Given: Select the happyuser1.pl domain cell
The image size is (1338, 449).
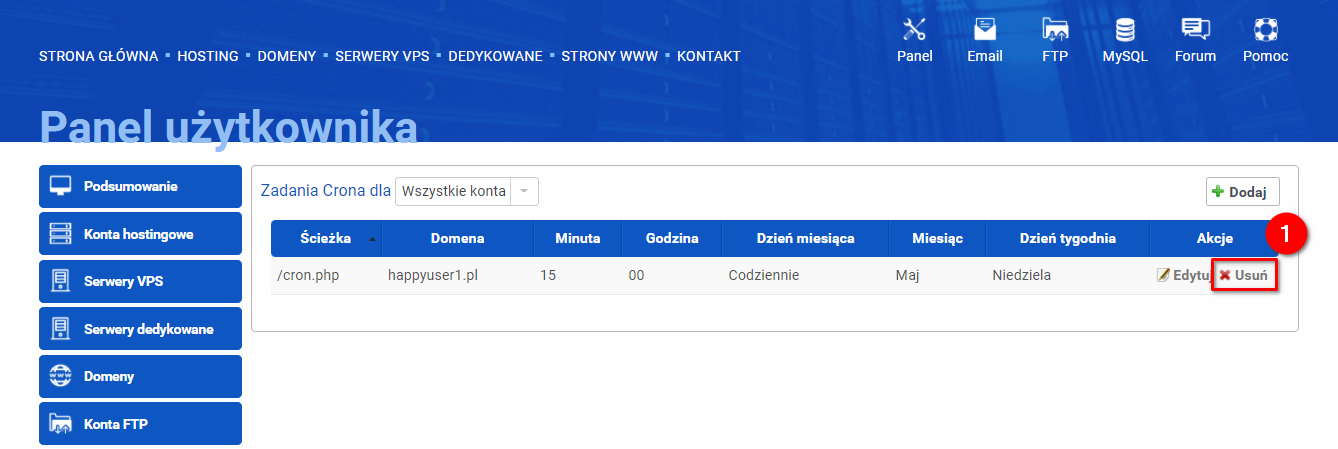Looking at the screenshot, I should (x=457, y=275).
